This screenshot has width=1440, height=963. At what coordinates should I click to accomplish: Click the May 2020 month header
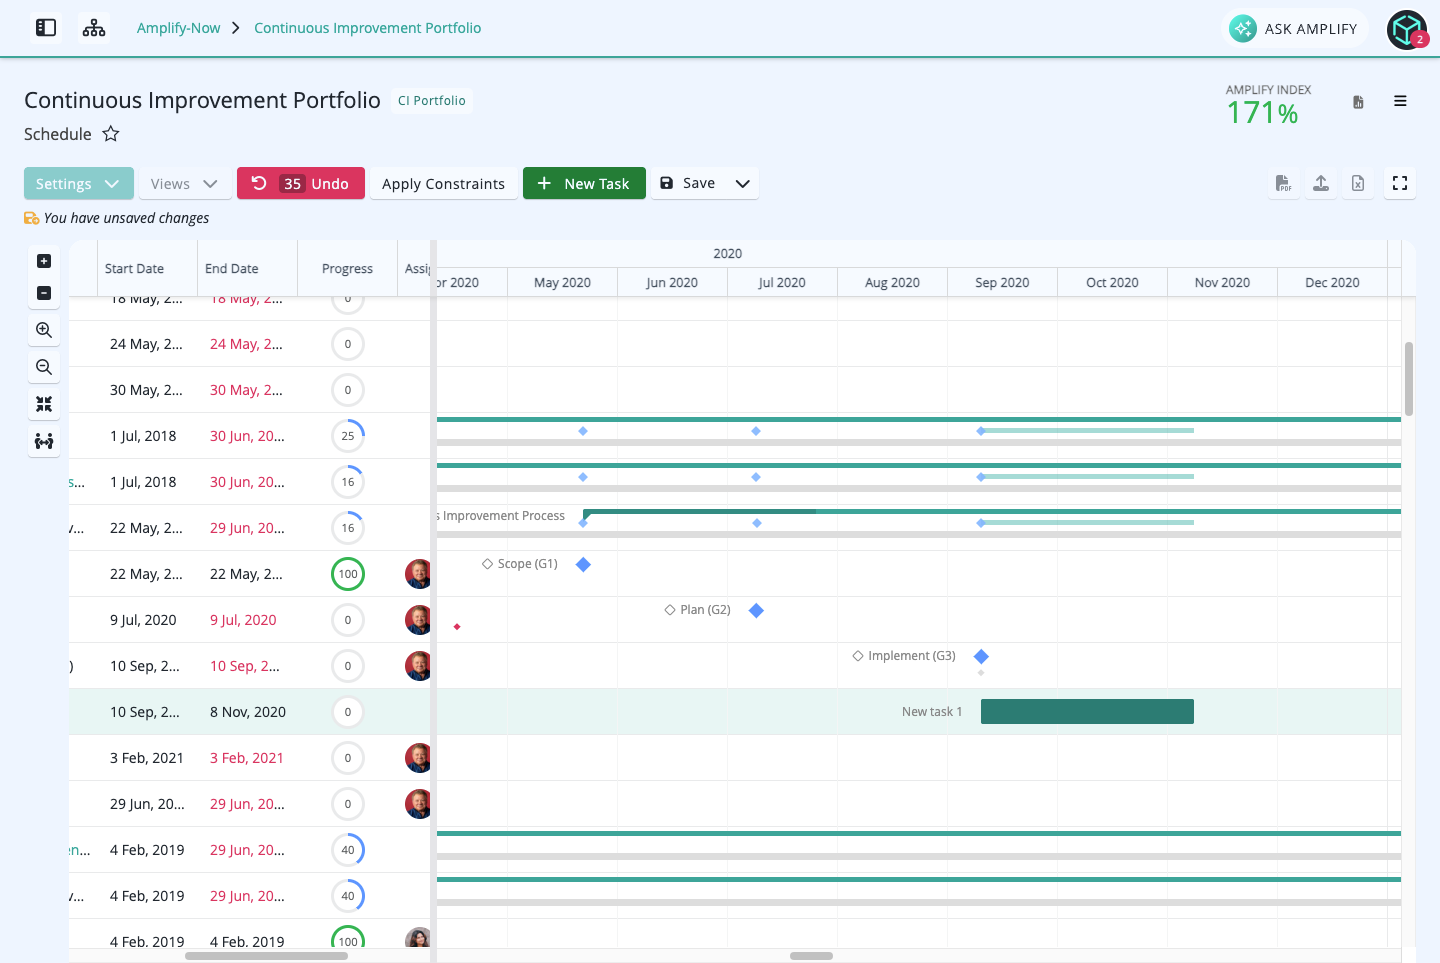562,282
